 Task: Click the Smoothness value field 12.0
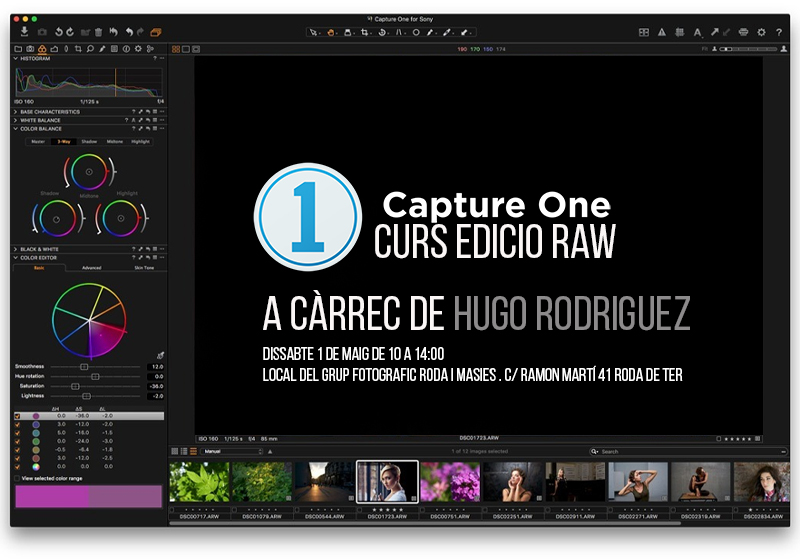[x=156, y=367]
